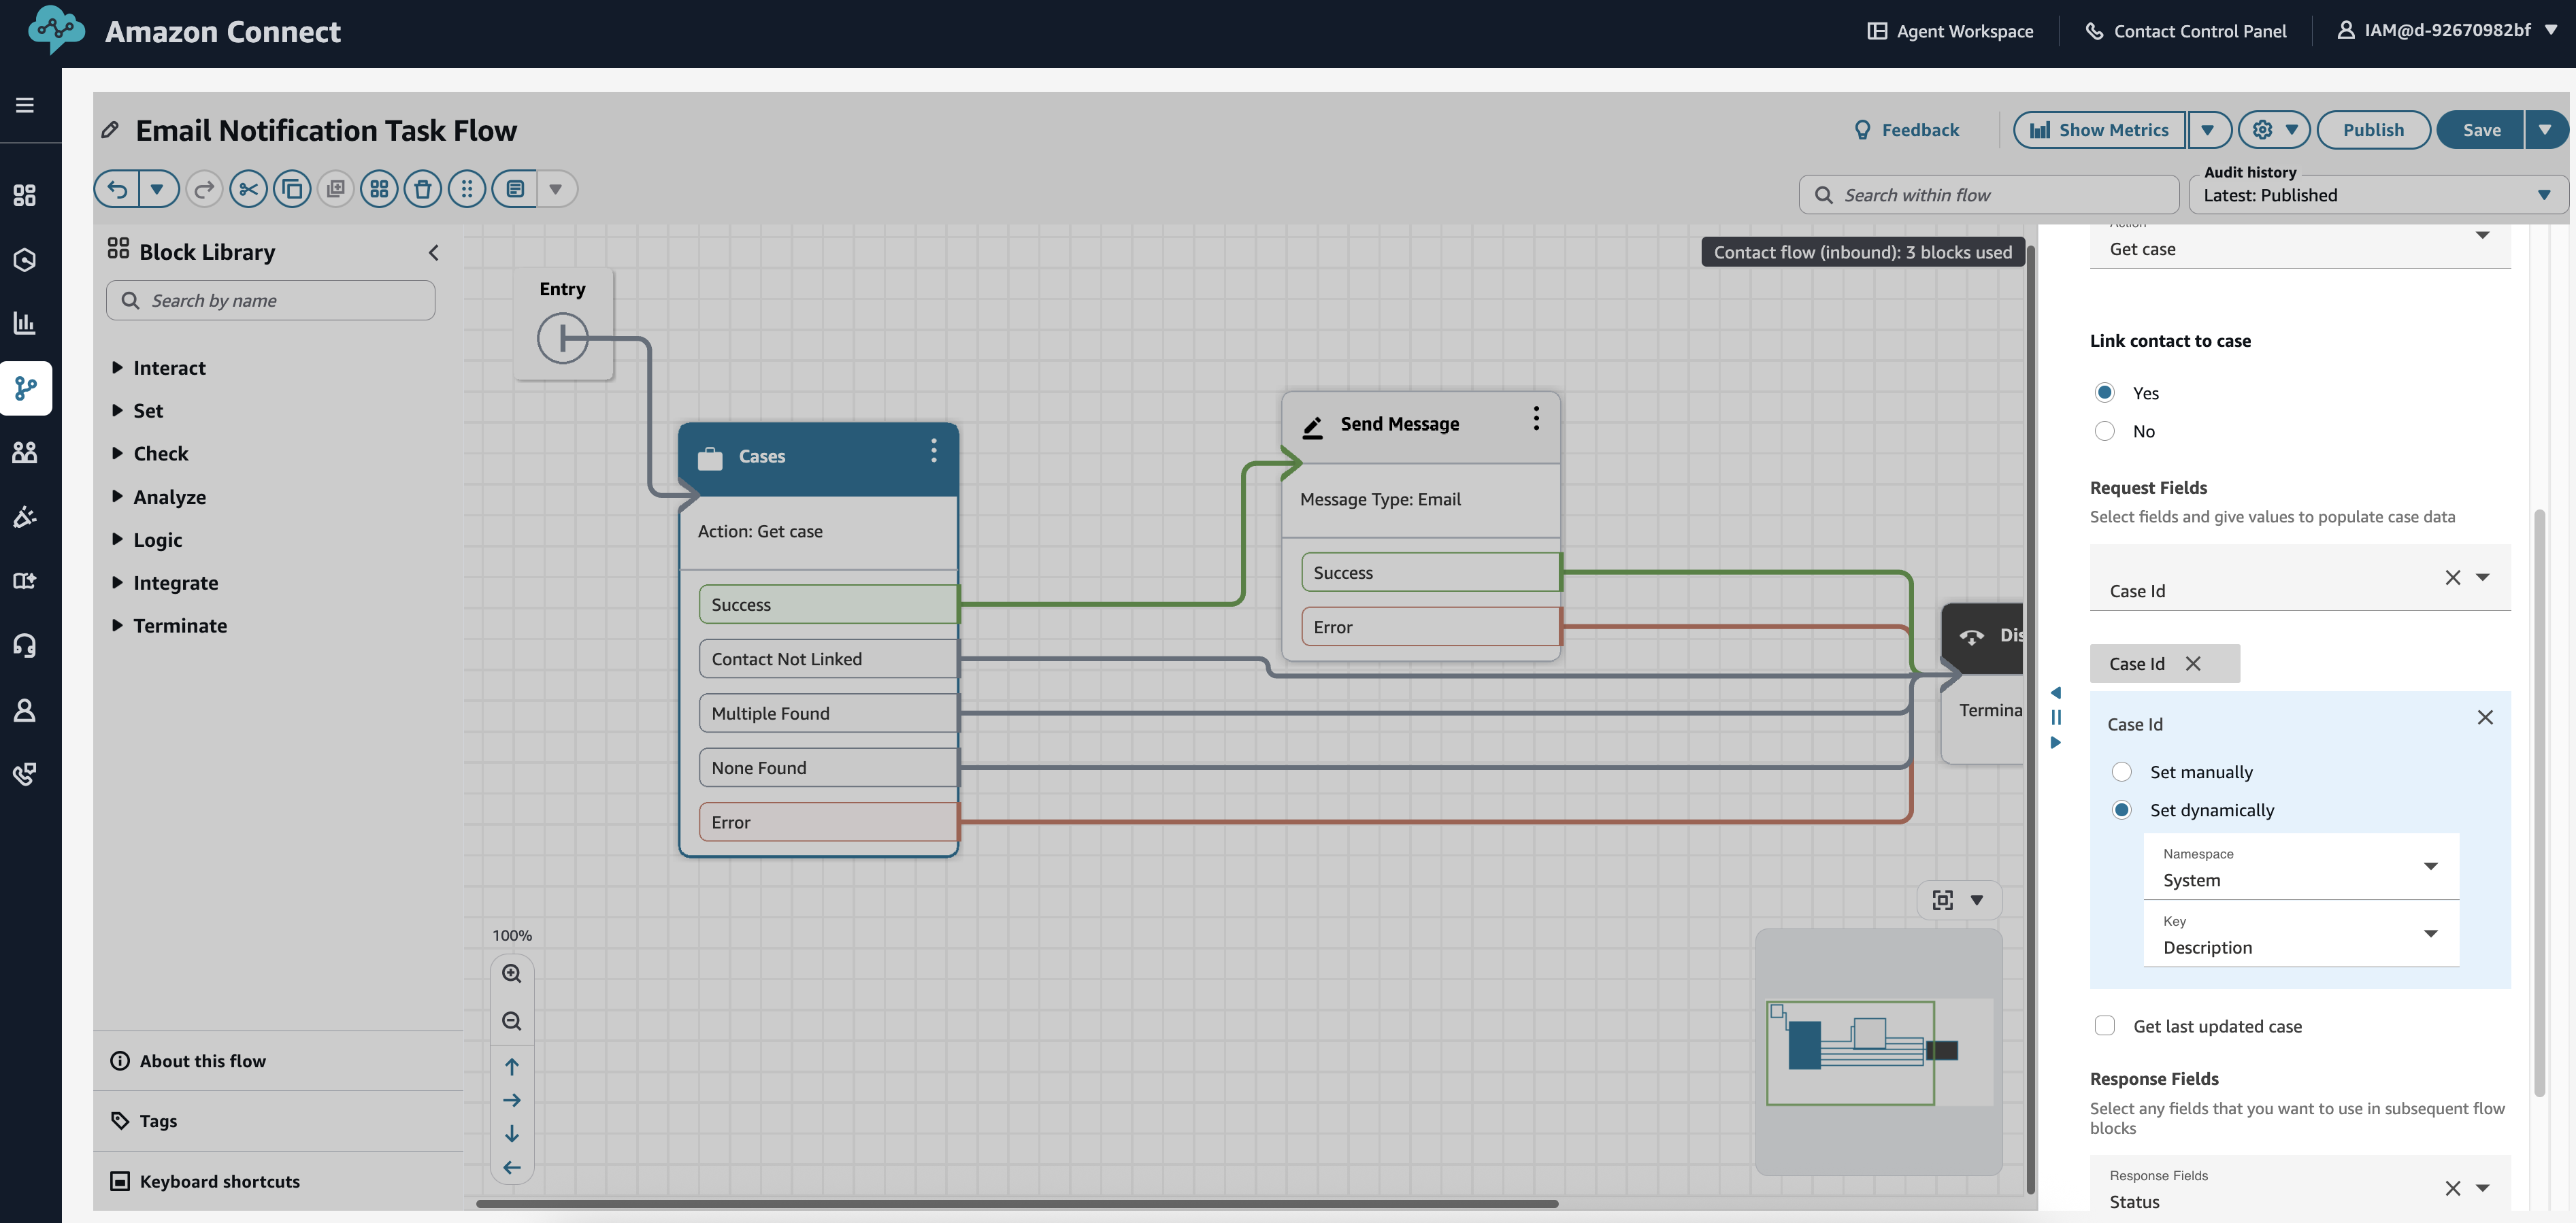Click the horizontal scrollbar below the canvas

tap(1016, 1203)
